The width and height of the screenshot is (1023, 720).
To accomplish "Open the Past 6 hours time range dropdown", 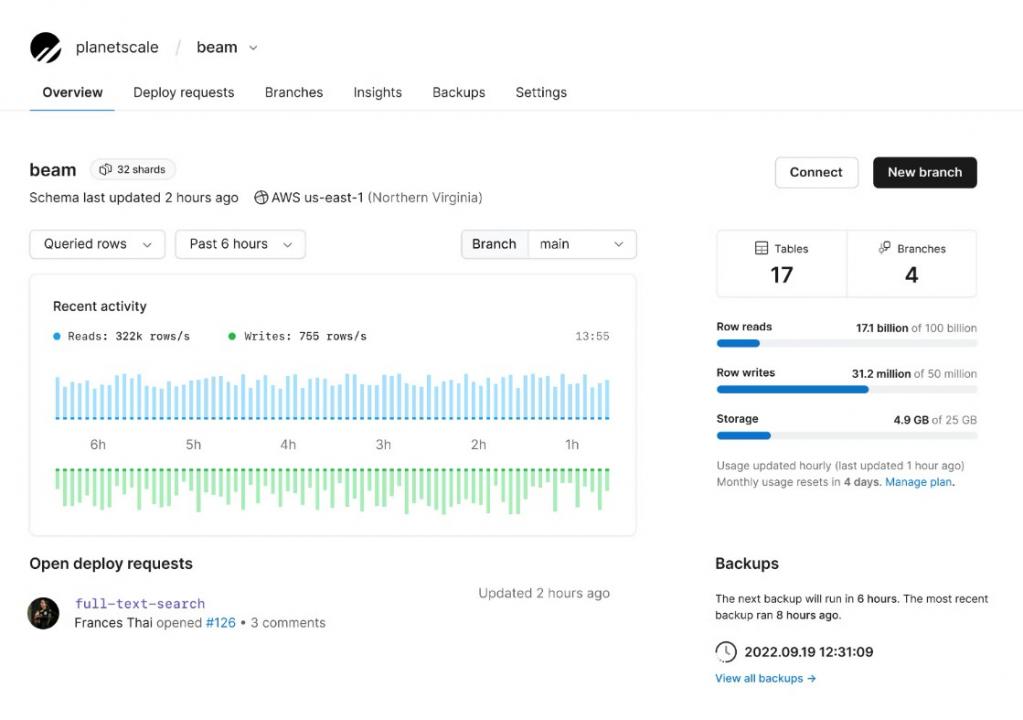I will pyautogui.click(x=240, y=244).
